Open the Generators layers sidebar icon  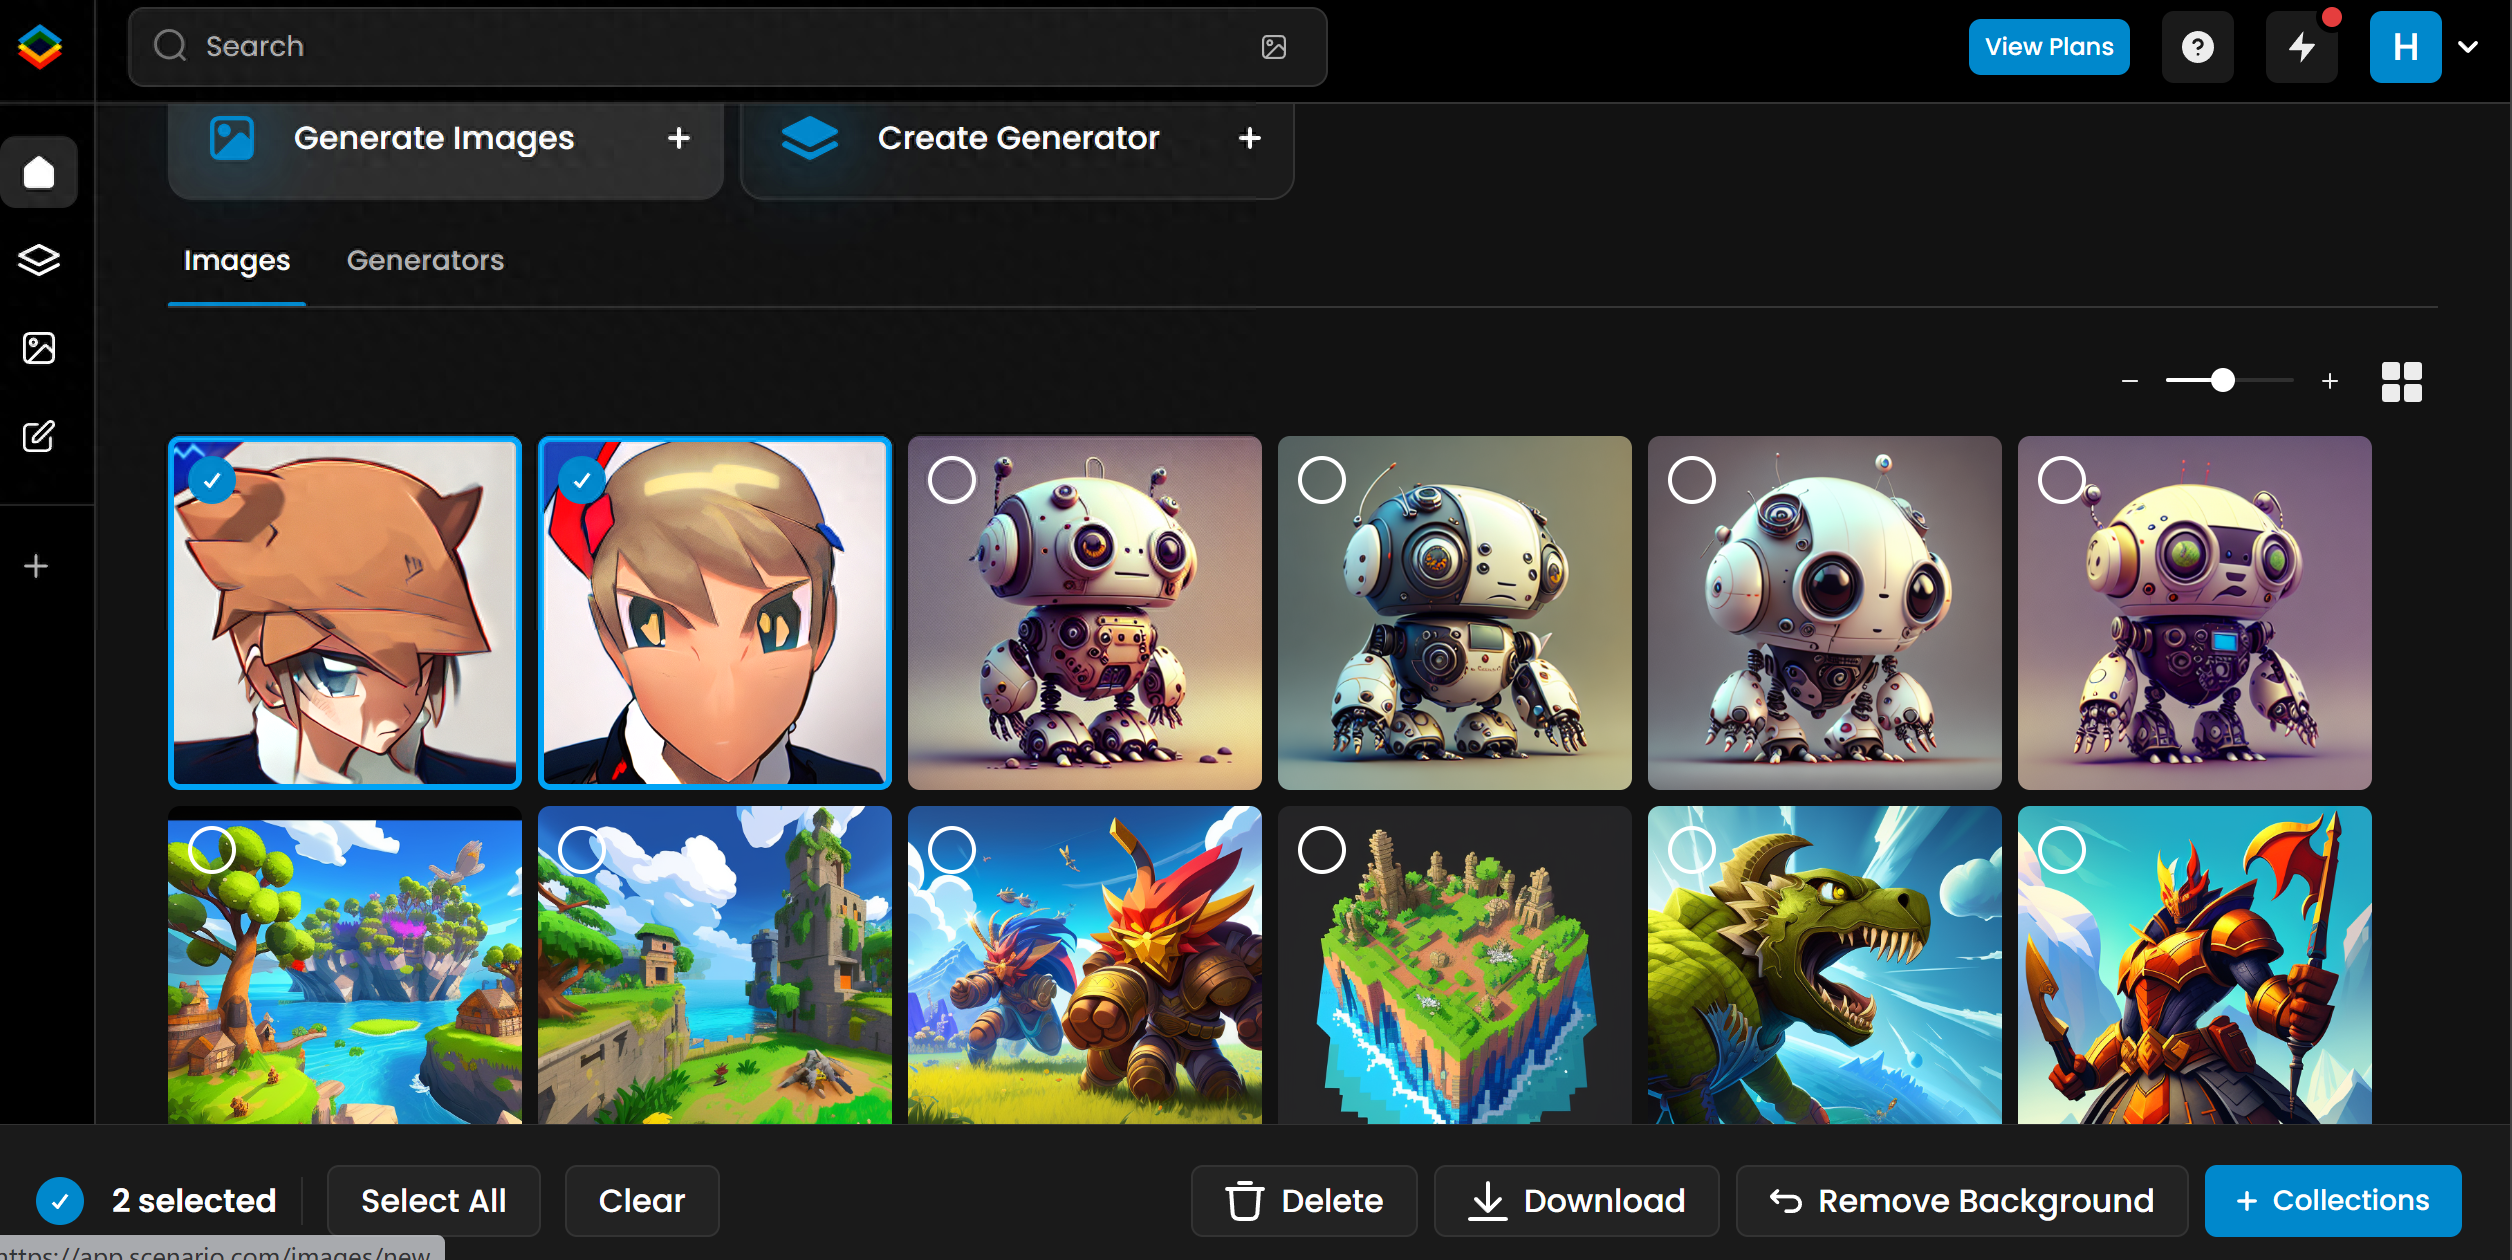(x=39, y=260)
